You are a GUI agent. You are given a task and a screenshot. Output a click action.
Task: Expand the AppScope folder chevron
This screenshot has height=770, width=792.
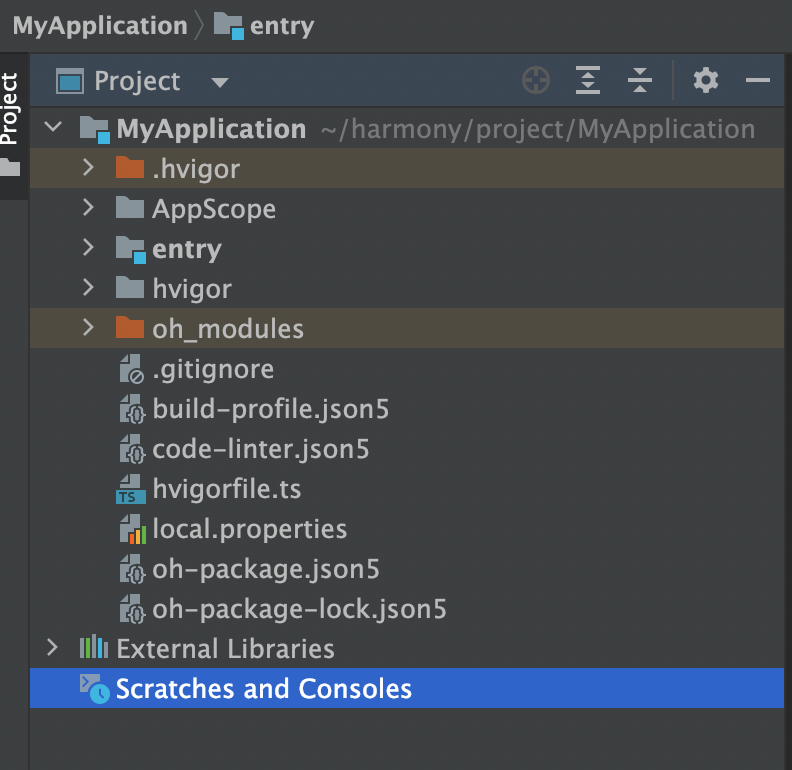(88, 207)
